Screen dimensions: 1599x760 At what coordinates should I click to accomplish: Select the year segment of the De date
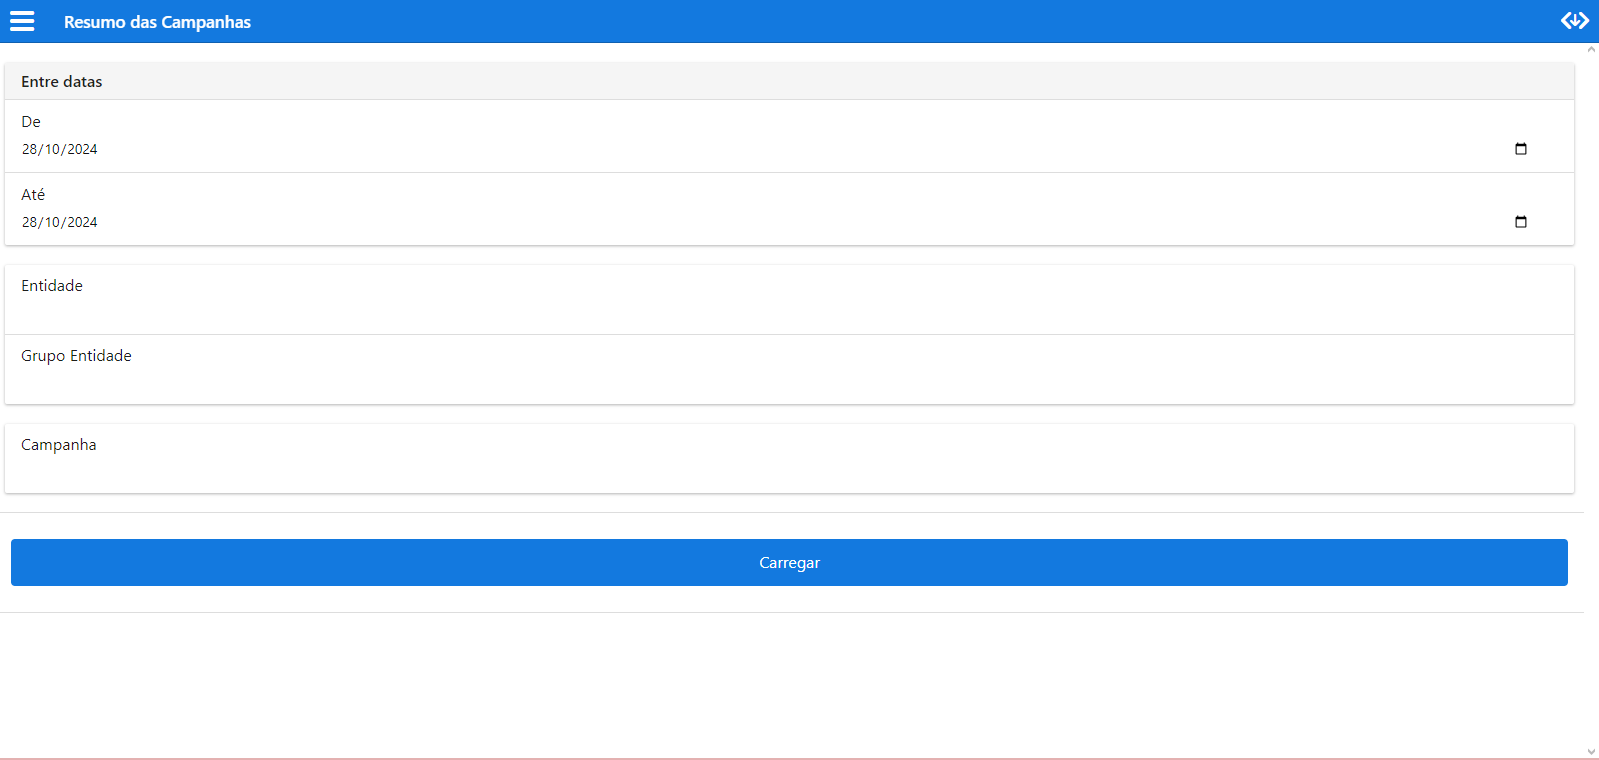[82, 150]
